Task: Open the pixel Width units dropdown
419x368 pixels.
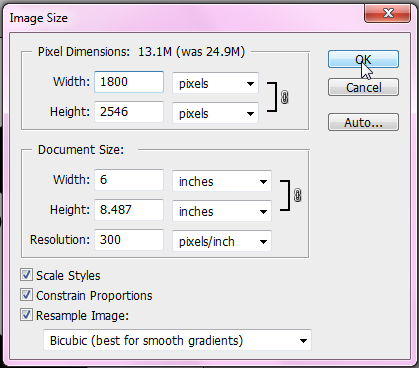Action: click(x=215, y=83)
